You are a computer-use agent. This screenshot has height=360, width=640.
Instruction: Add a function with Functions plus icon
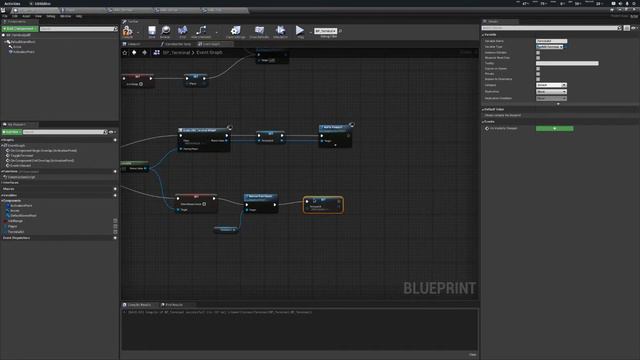coord(115,171)
